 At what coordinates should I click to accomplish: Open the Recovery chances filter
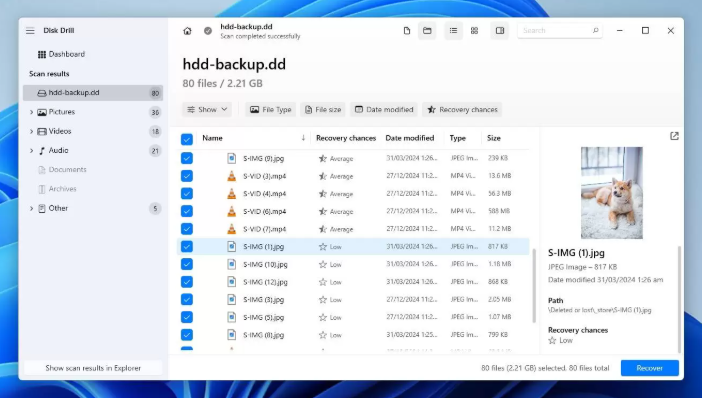pyautogui.click(x=462, y=109)
